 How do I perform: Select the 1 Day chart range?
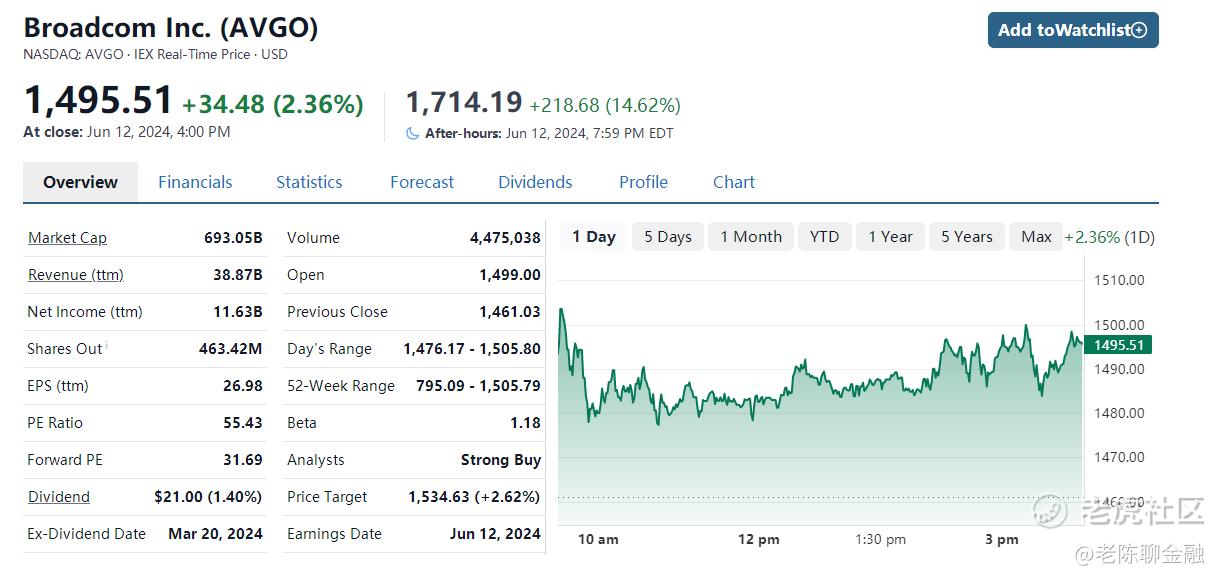(x=594, y=237)
